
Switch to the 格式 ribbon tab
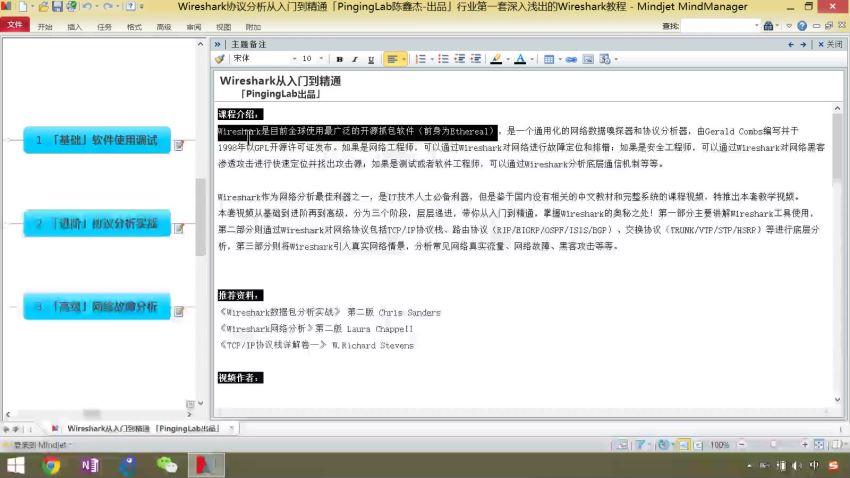(x=134, y=27)
